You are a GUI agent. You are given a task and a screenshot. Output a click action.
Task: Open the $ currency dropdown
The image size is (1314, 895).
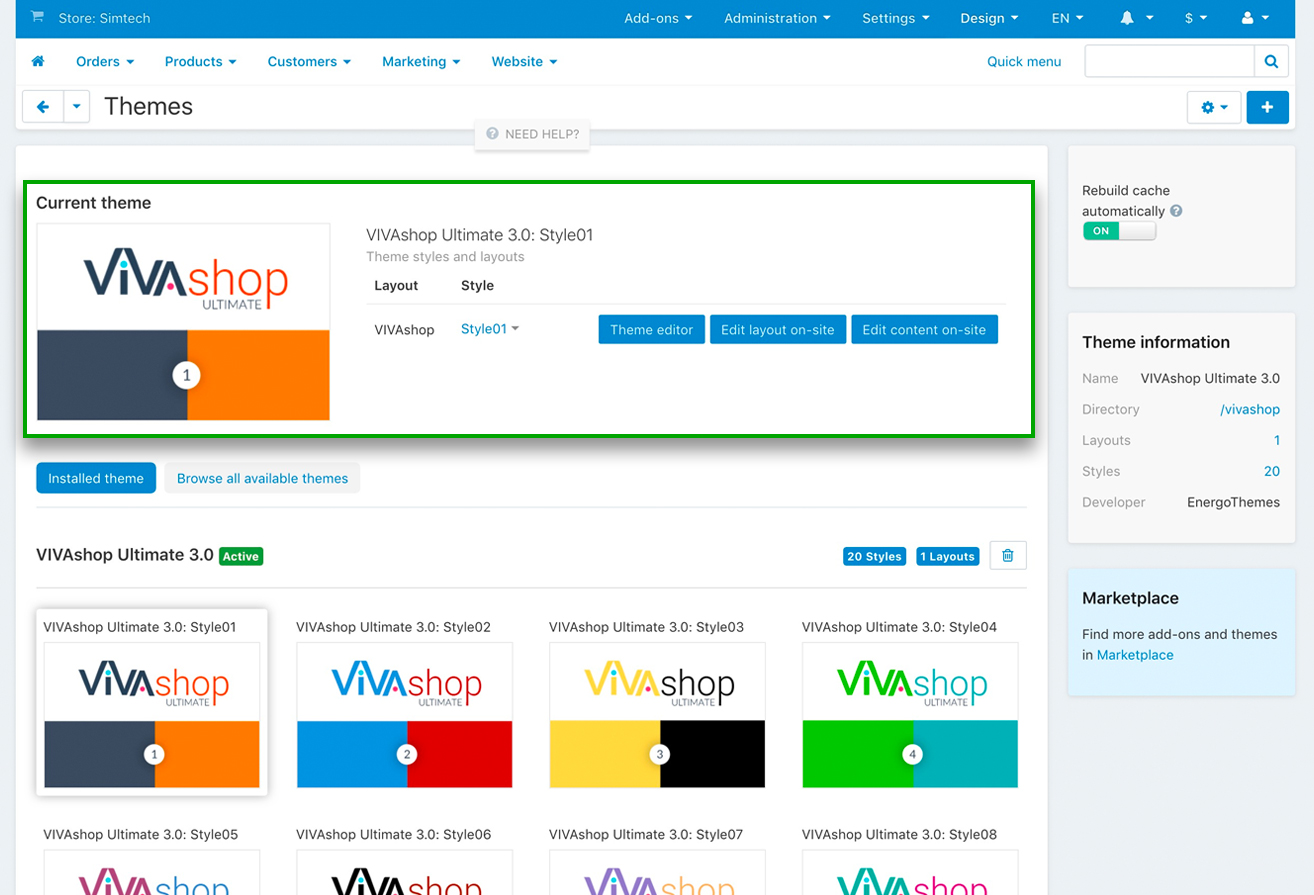[1196, 18]
